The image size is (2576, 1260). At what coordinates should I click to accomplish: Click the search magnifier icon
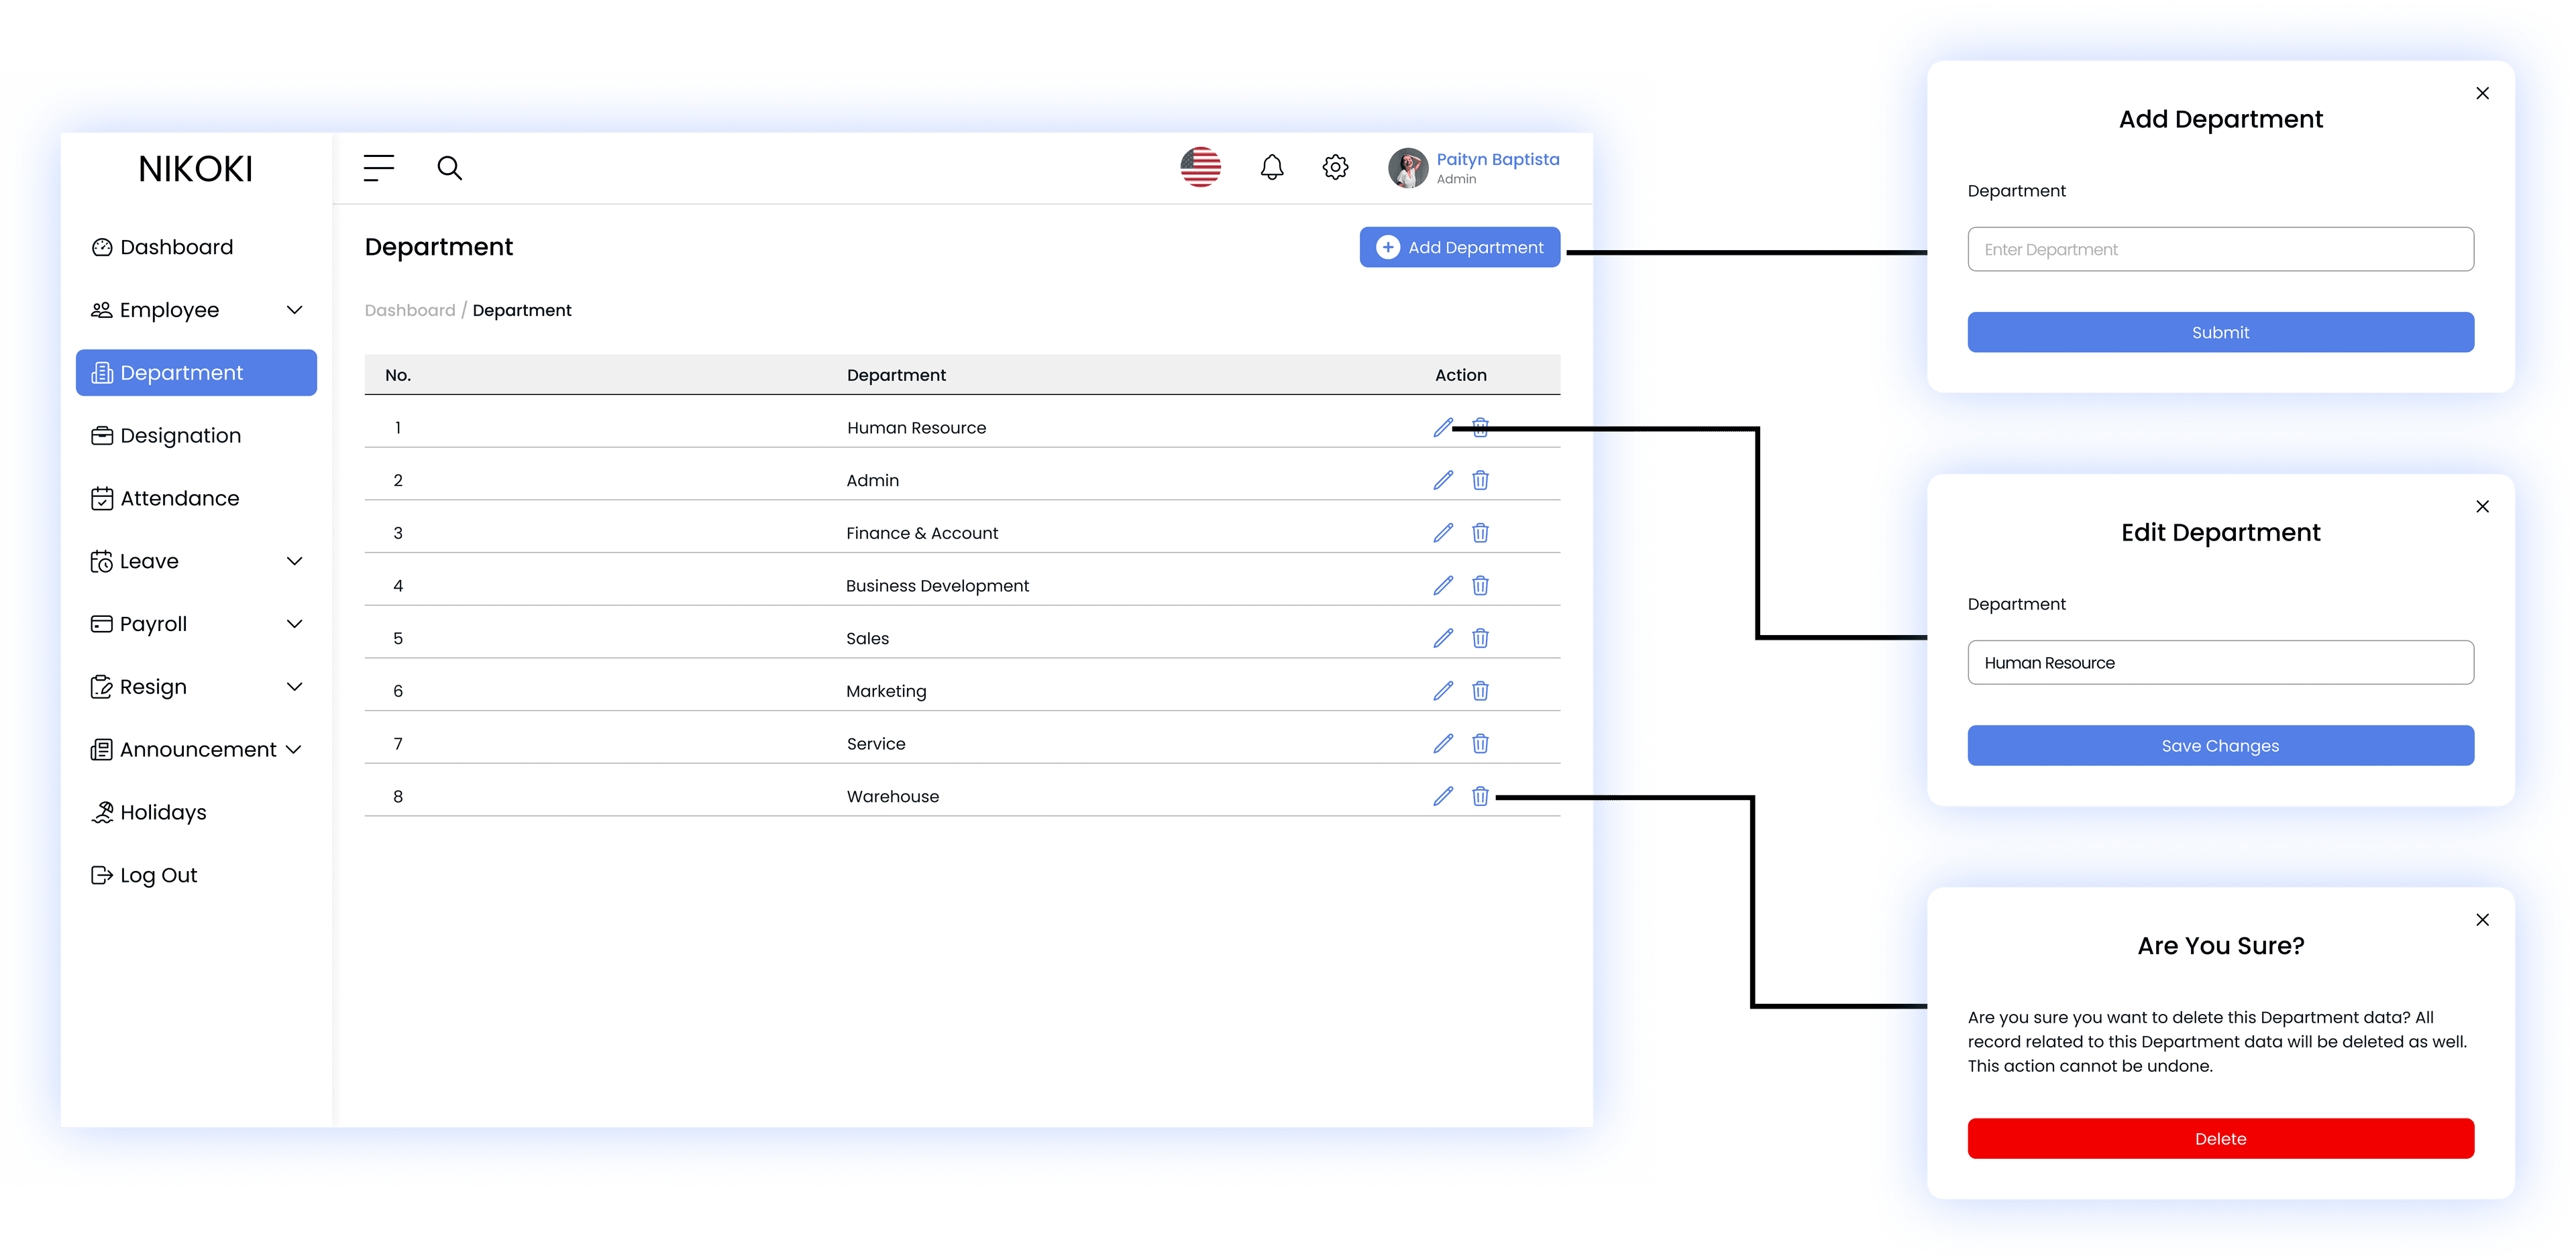[450, 168]
